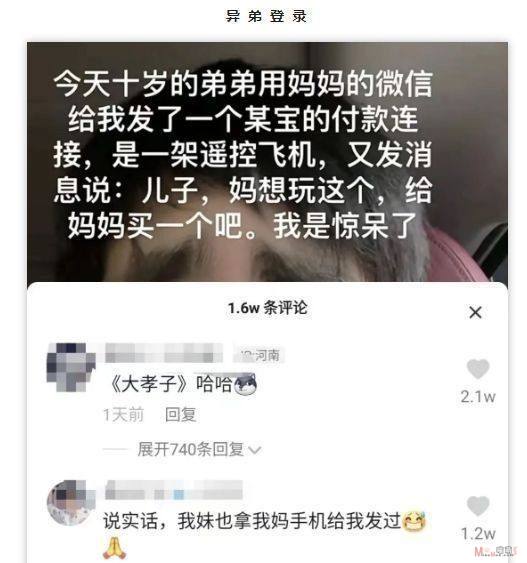Click the 2.1w like count

(478, 397)
